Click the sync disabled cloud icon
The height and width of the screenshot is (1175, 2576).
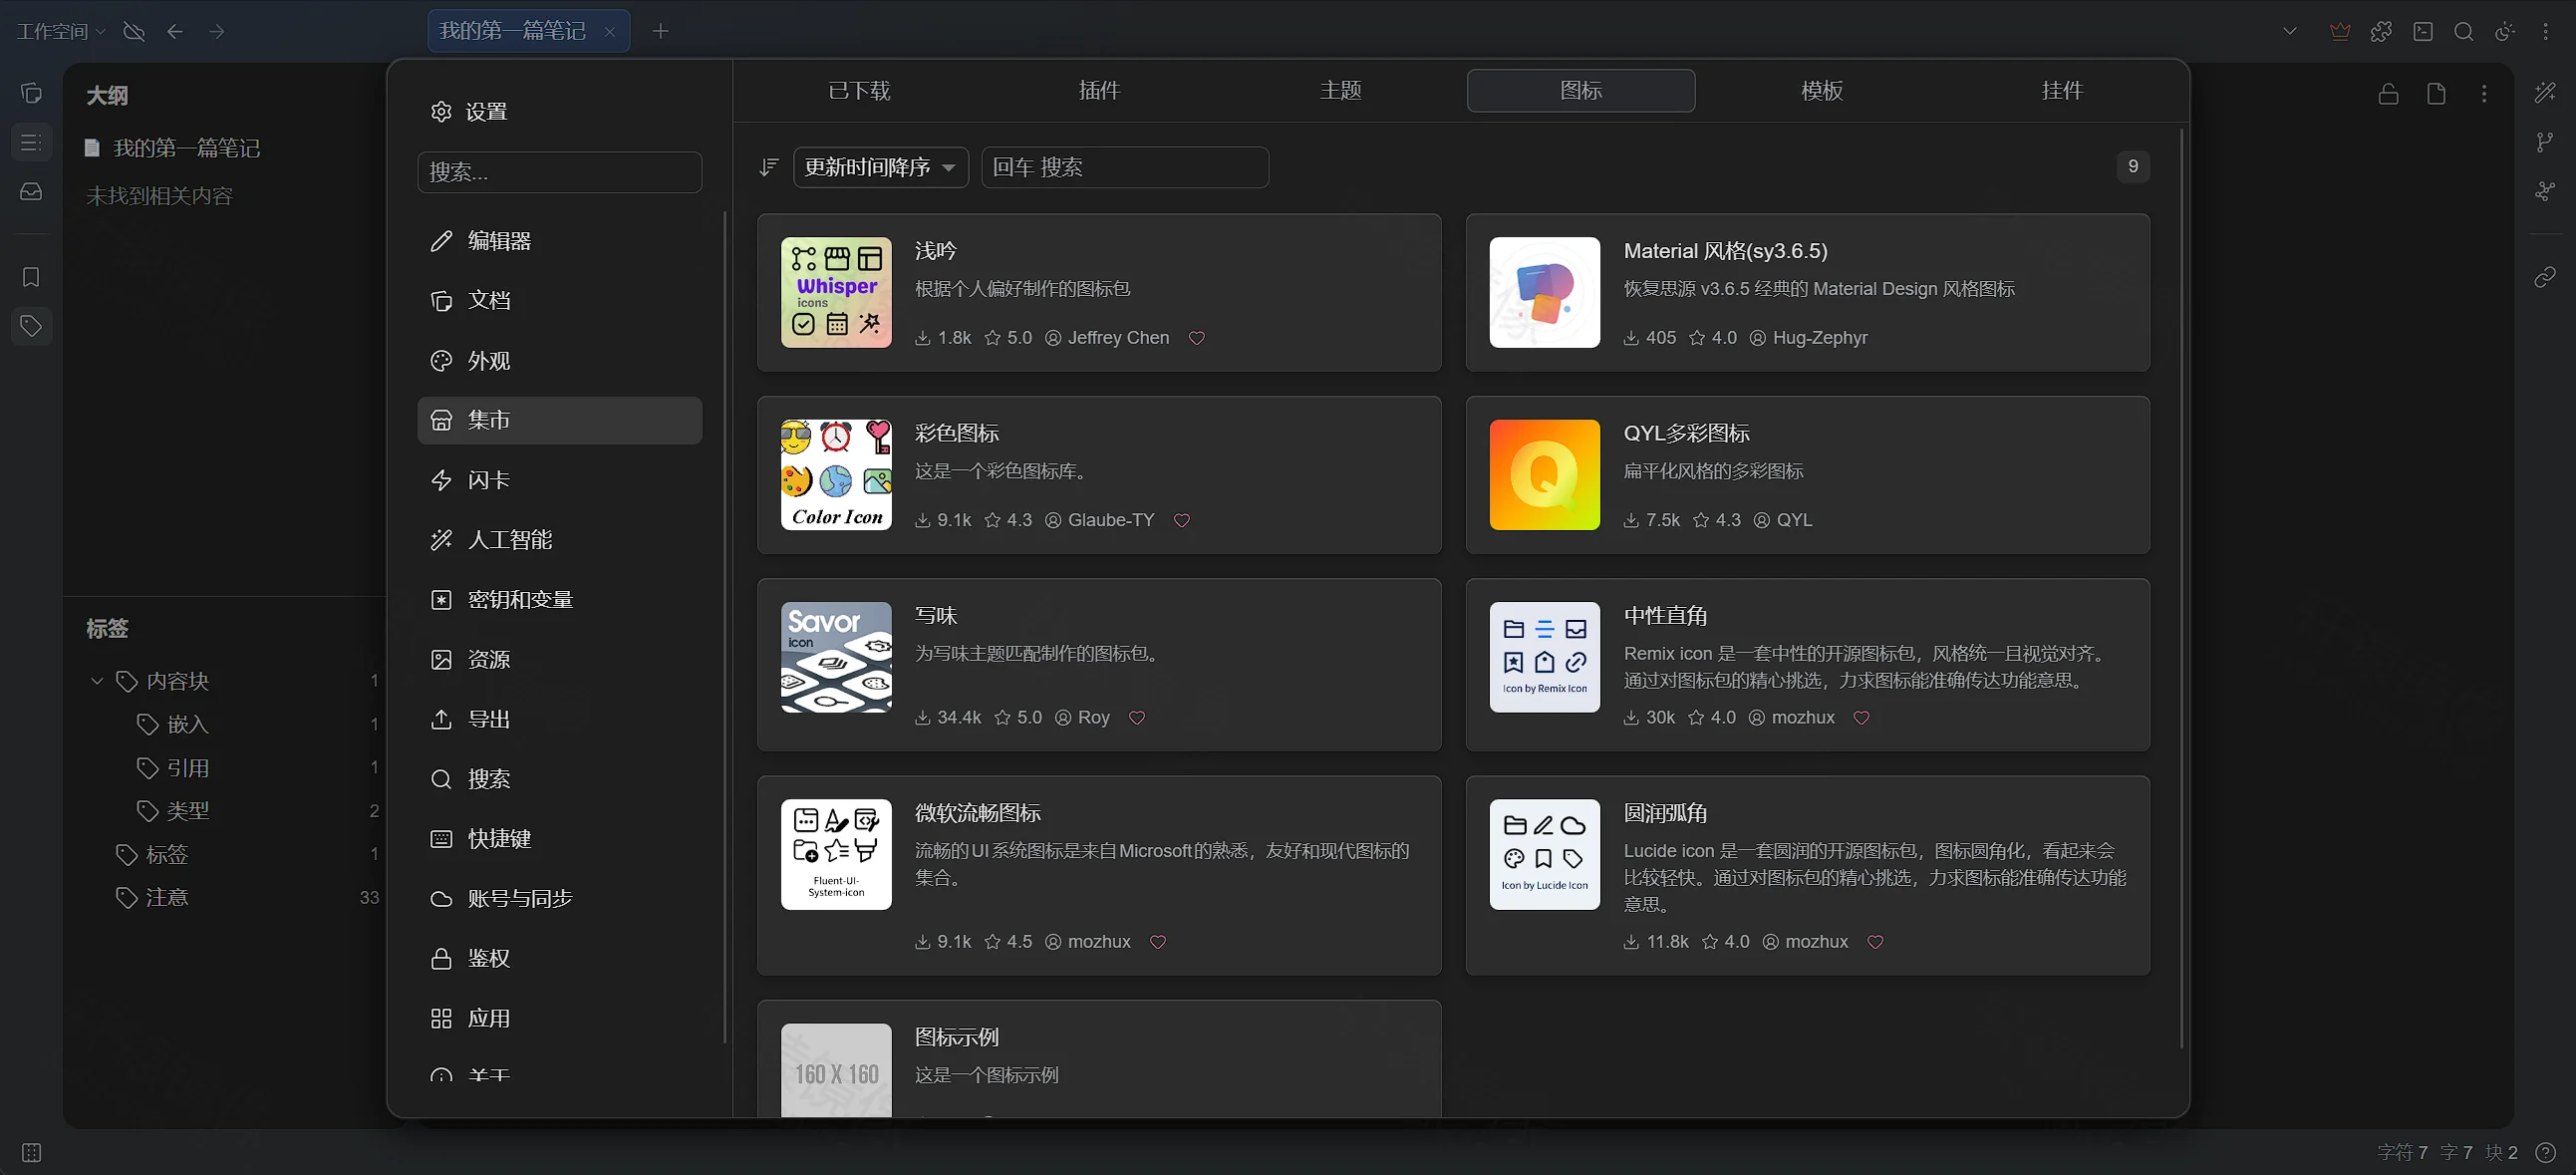click(134, 31)
